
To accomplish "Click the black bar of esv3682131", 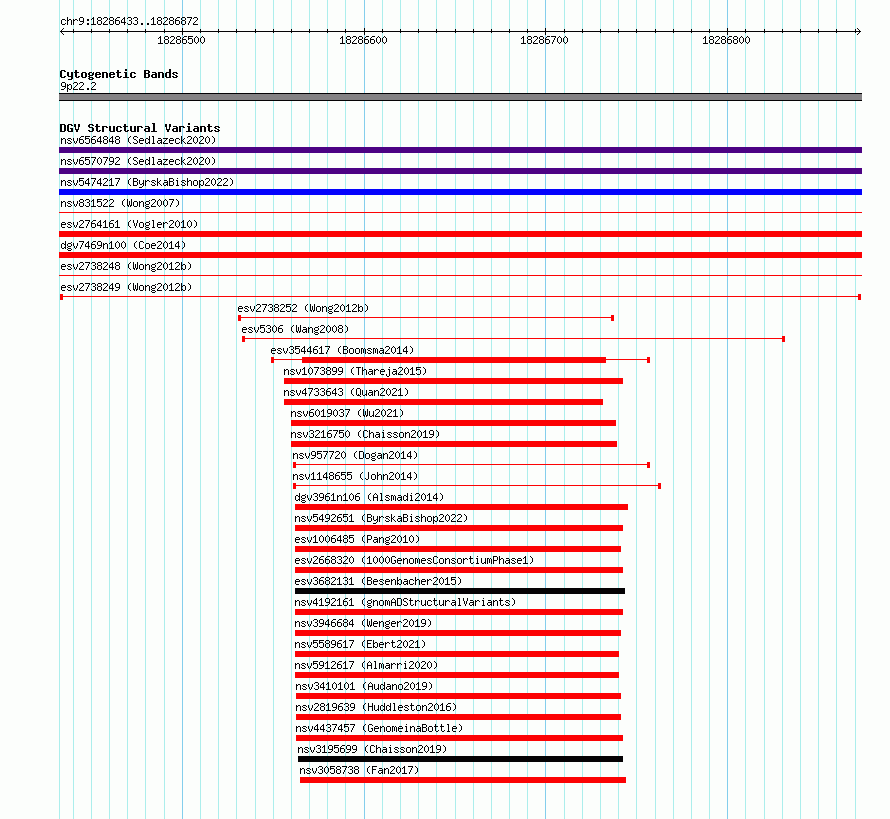I will pyautogui.click(x=460, y=591).
